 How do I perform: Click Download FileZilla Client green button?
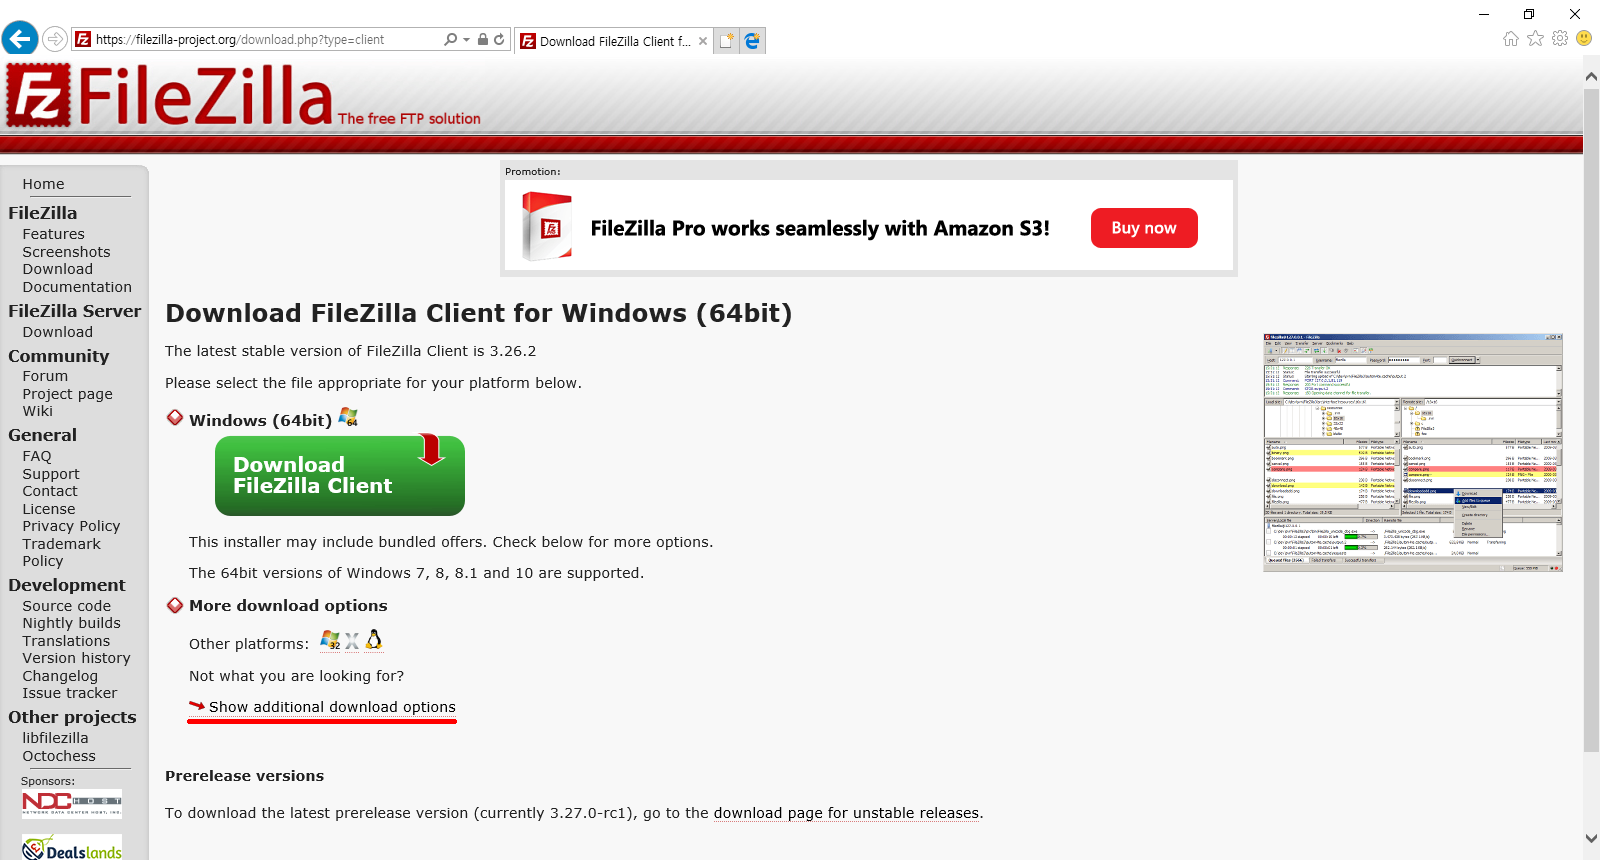(340, 475)
